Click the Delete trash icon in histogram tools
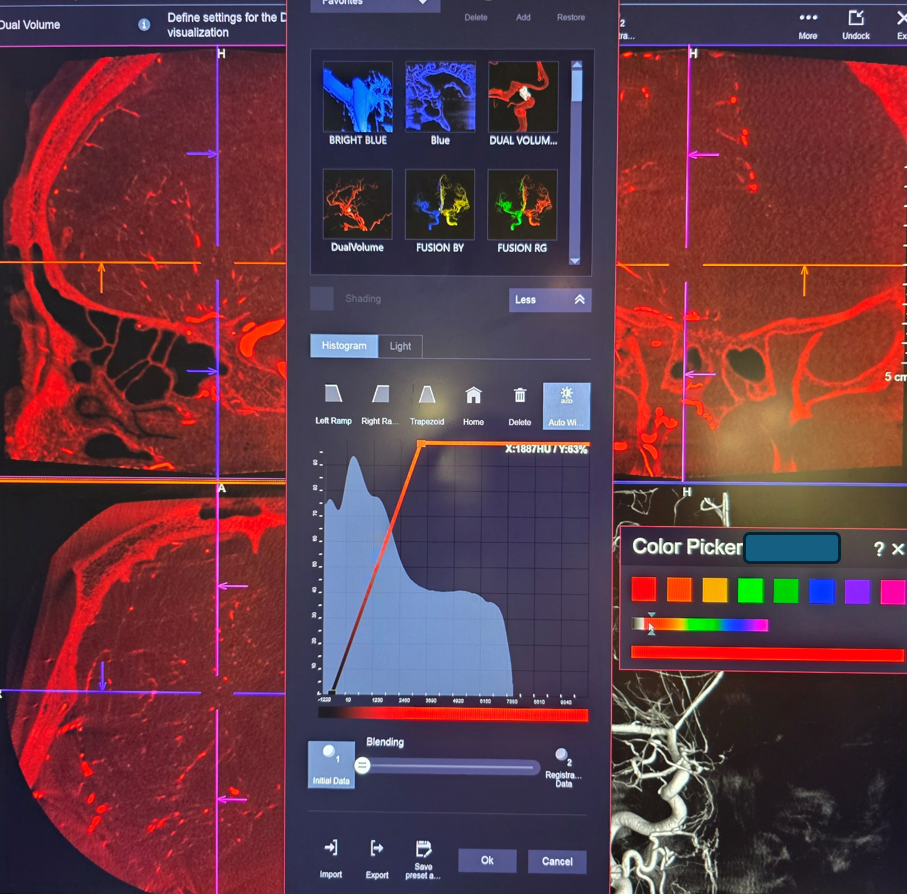Screen dimensions: 907x894 coord(520,397)
